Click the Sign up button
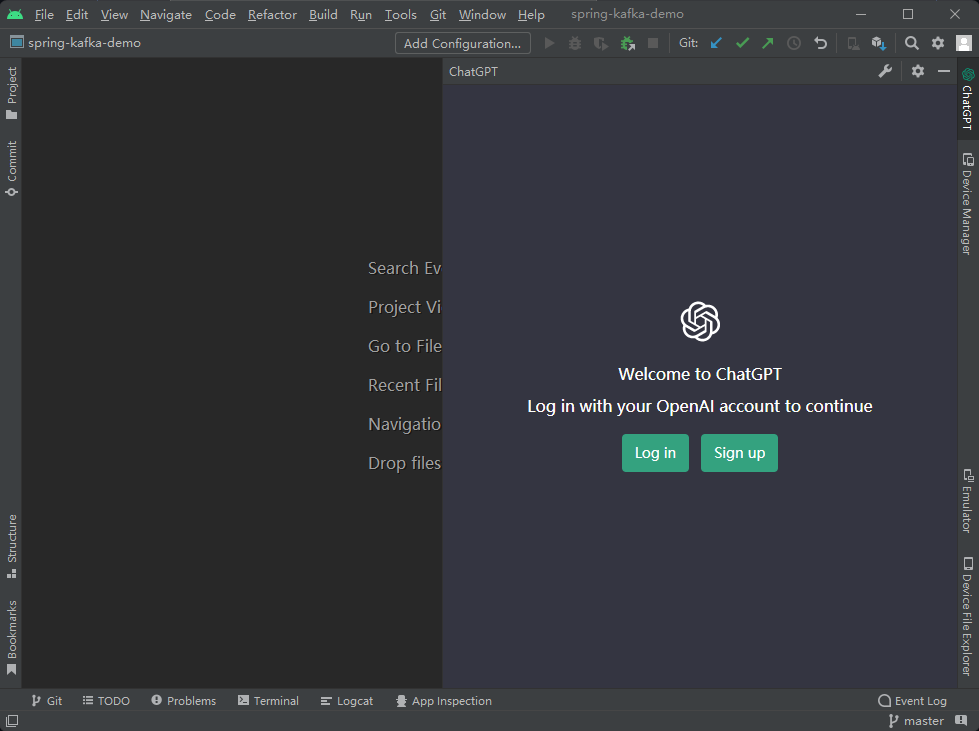 tap(739, 453)
